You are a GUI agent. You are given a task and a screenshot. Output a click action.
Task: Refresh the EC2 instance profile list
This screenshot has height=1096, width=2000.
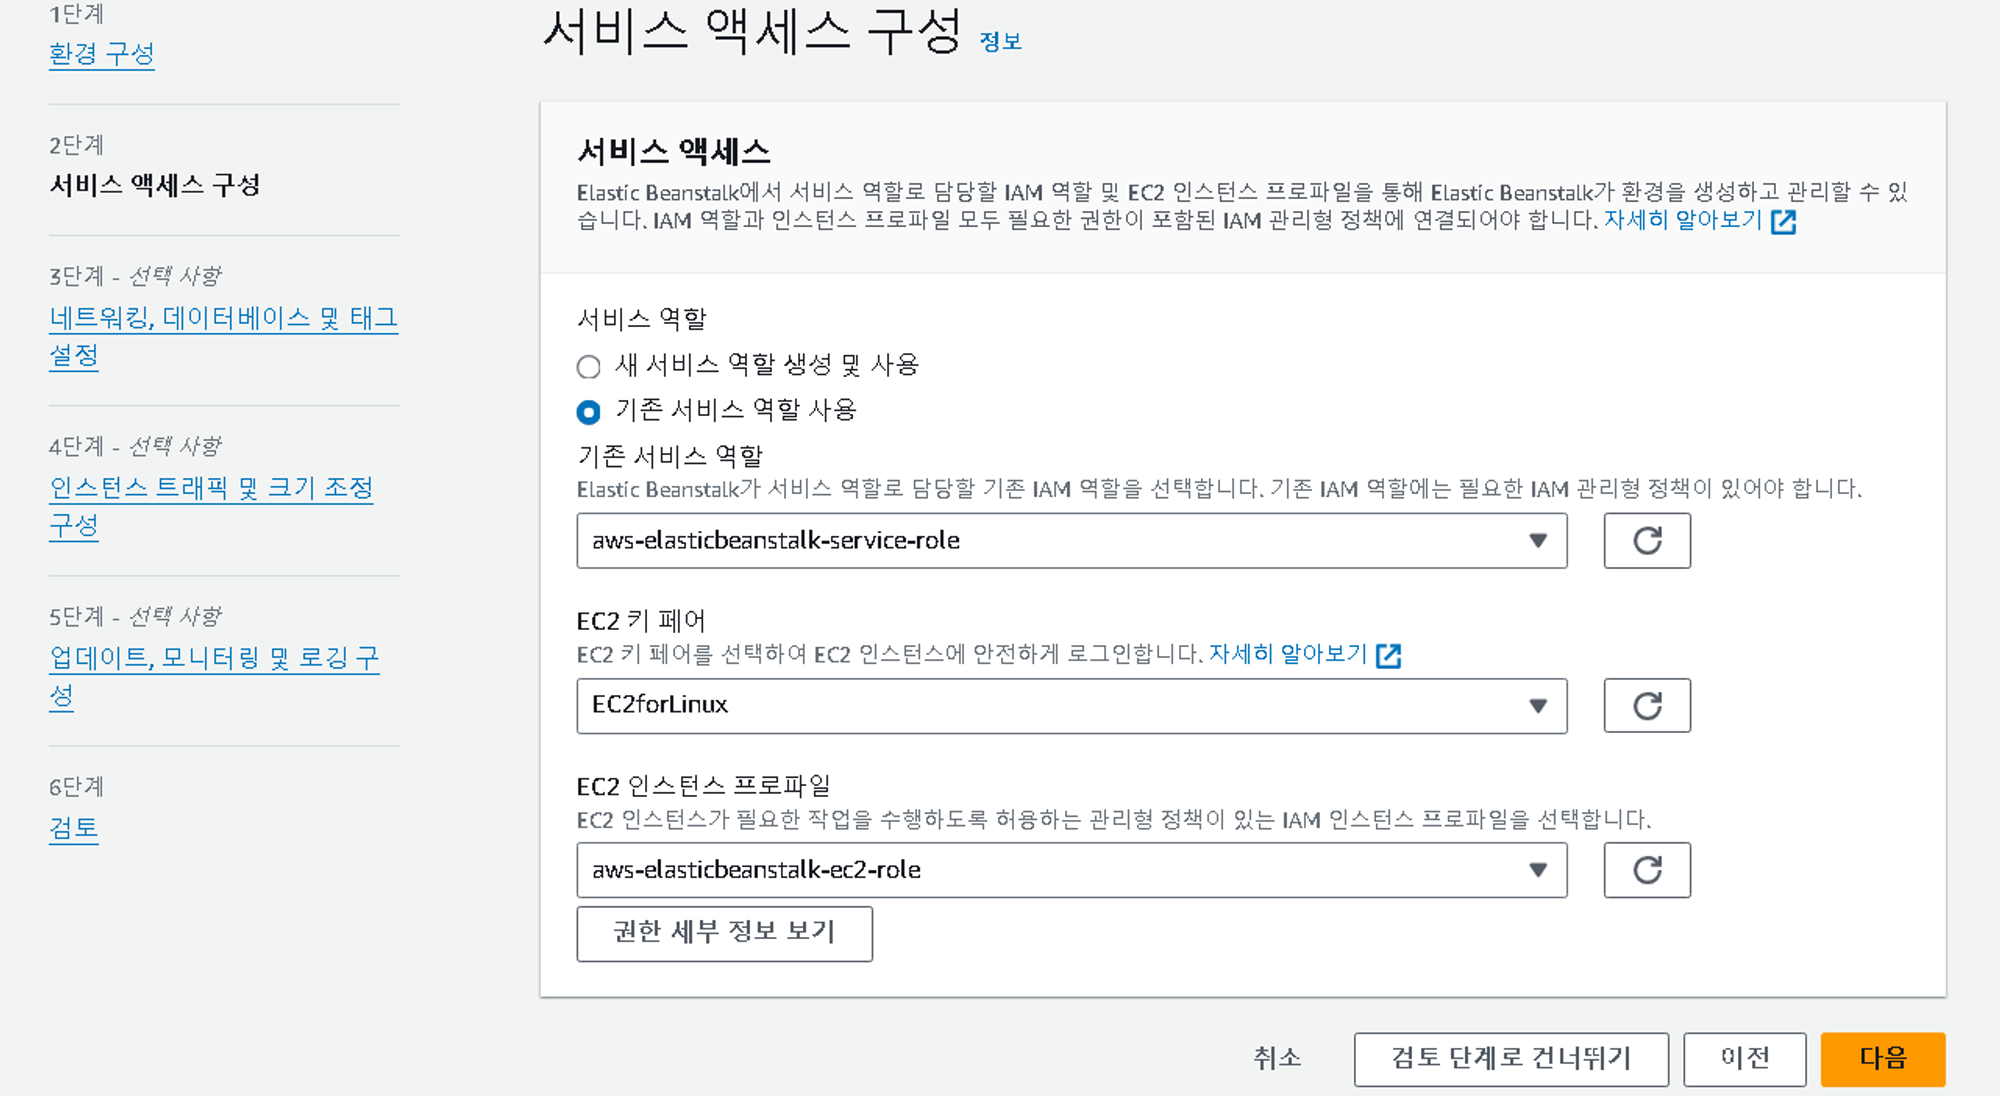[x=1646, y=870]
